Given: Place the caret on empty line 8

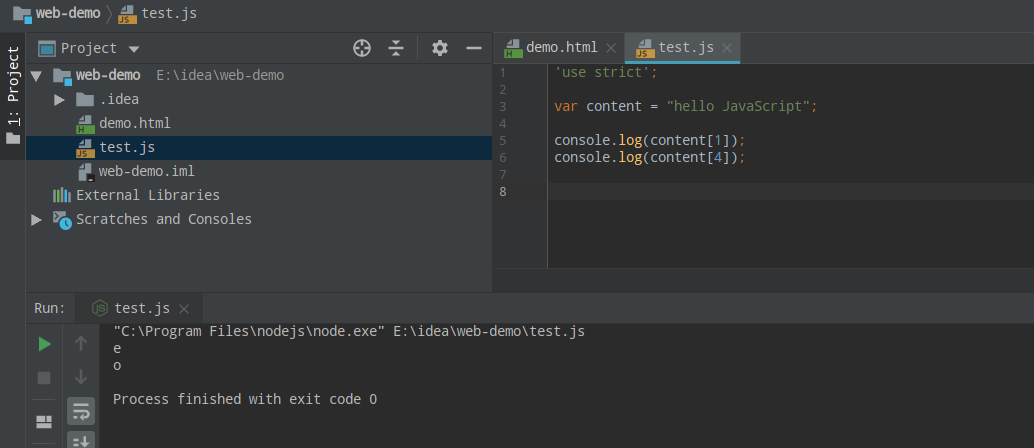Looking at the screenshot, I should [791, 192].
